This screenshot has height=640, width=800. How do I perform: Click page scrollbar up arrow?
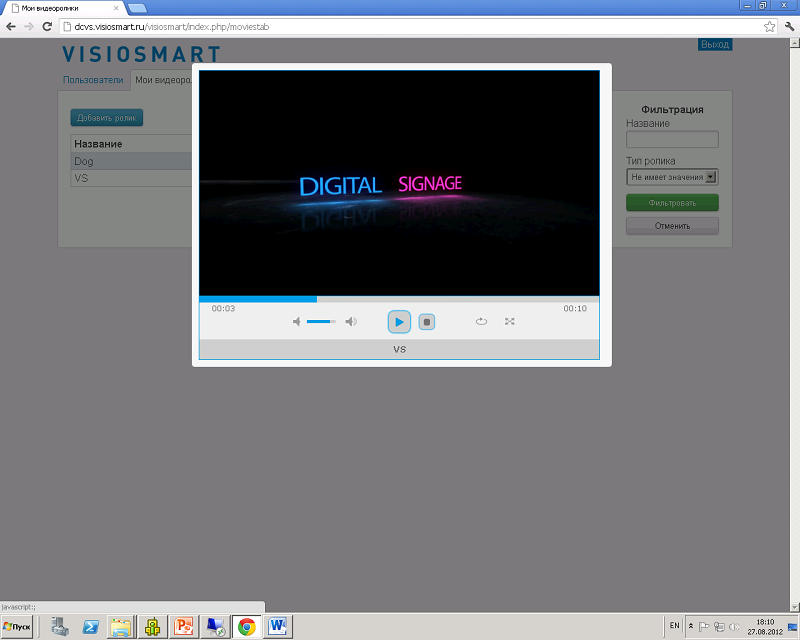[794, 43]
